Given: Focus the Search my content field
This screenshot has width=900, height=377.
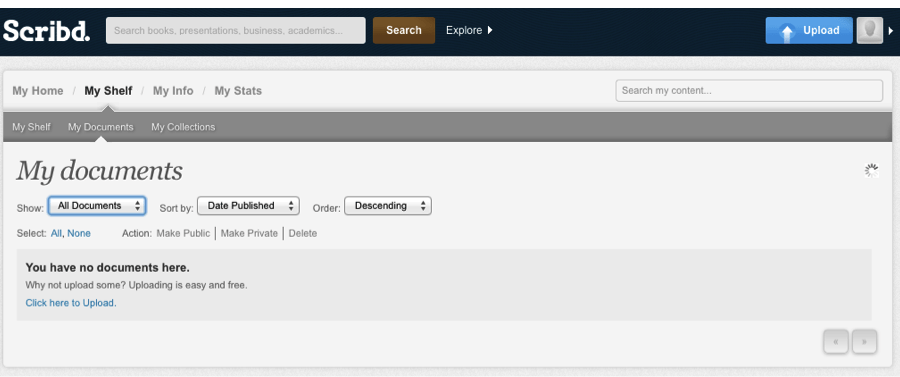Looking at the screenshot, I should point(749,91).
